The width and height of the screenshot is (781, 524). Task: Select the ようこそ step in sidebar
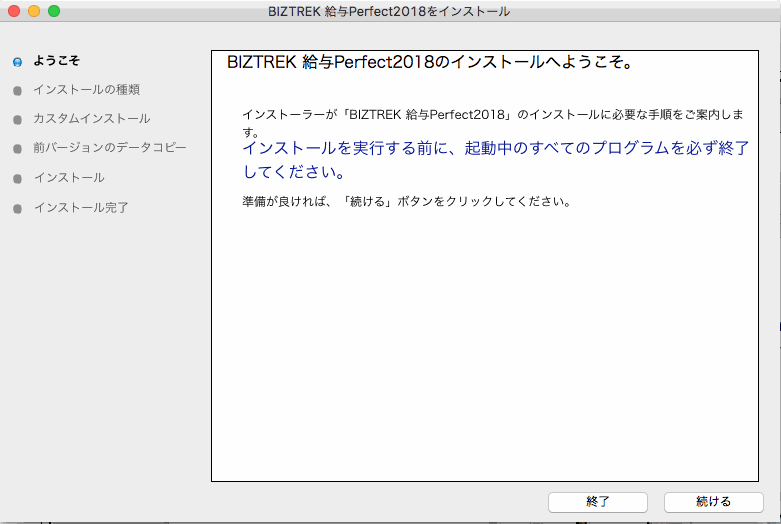click(56, 60)
